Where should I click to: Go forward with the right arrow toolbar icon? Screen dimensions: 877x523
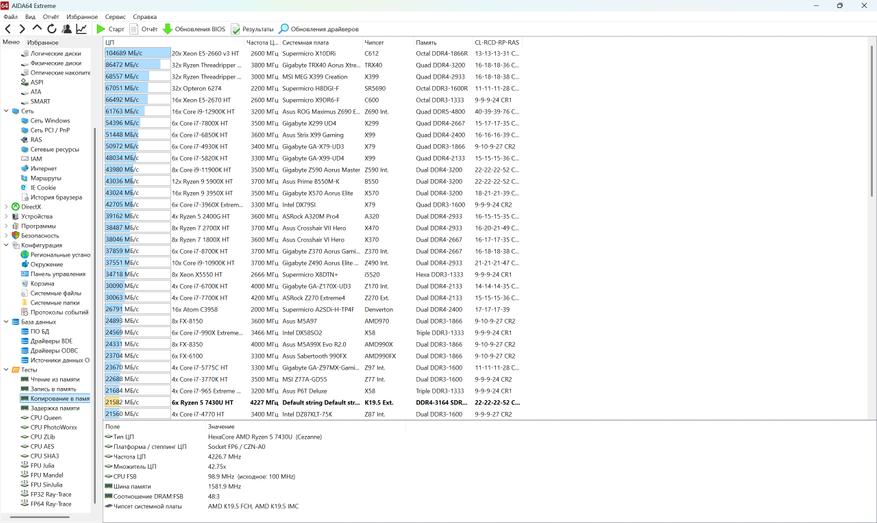tap(22, 29)
